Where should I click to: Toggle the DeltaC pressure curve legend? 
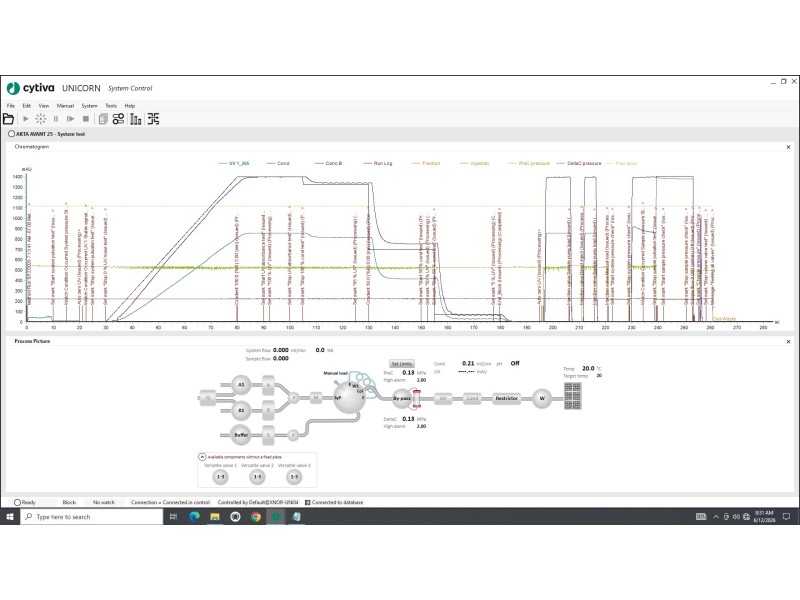pos(579,163)
